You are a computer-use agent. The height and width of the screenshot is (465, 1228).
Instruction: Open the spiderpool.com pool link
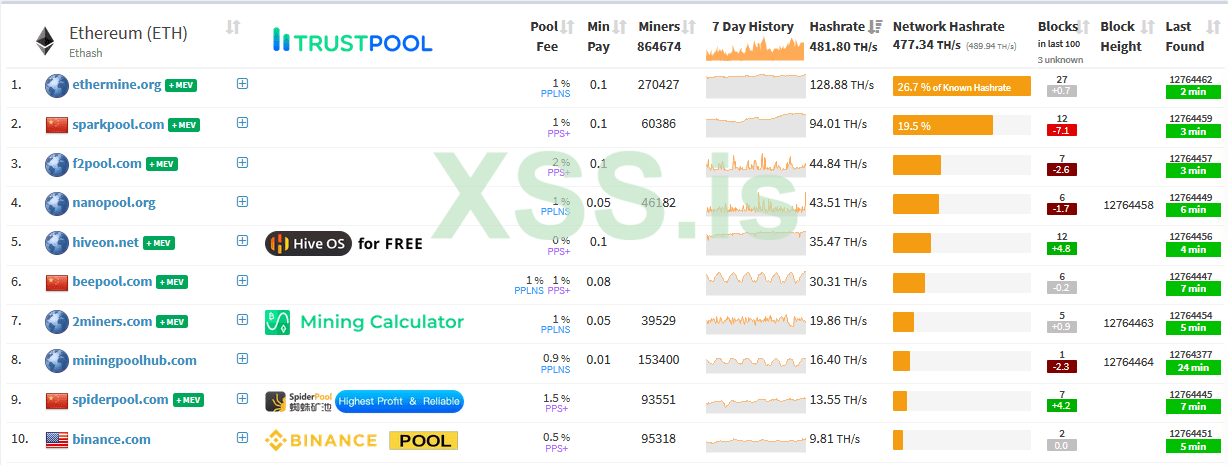(x=121, y=400)
